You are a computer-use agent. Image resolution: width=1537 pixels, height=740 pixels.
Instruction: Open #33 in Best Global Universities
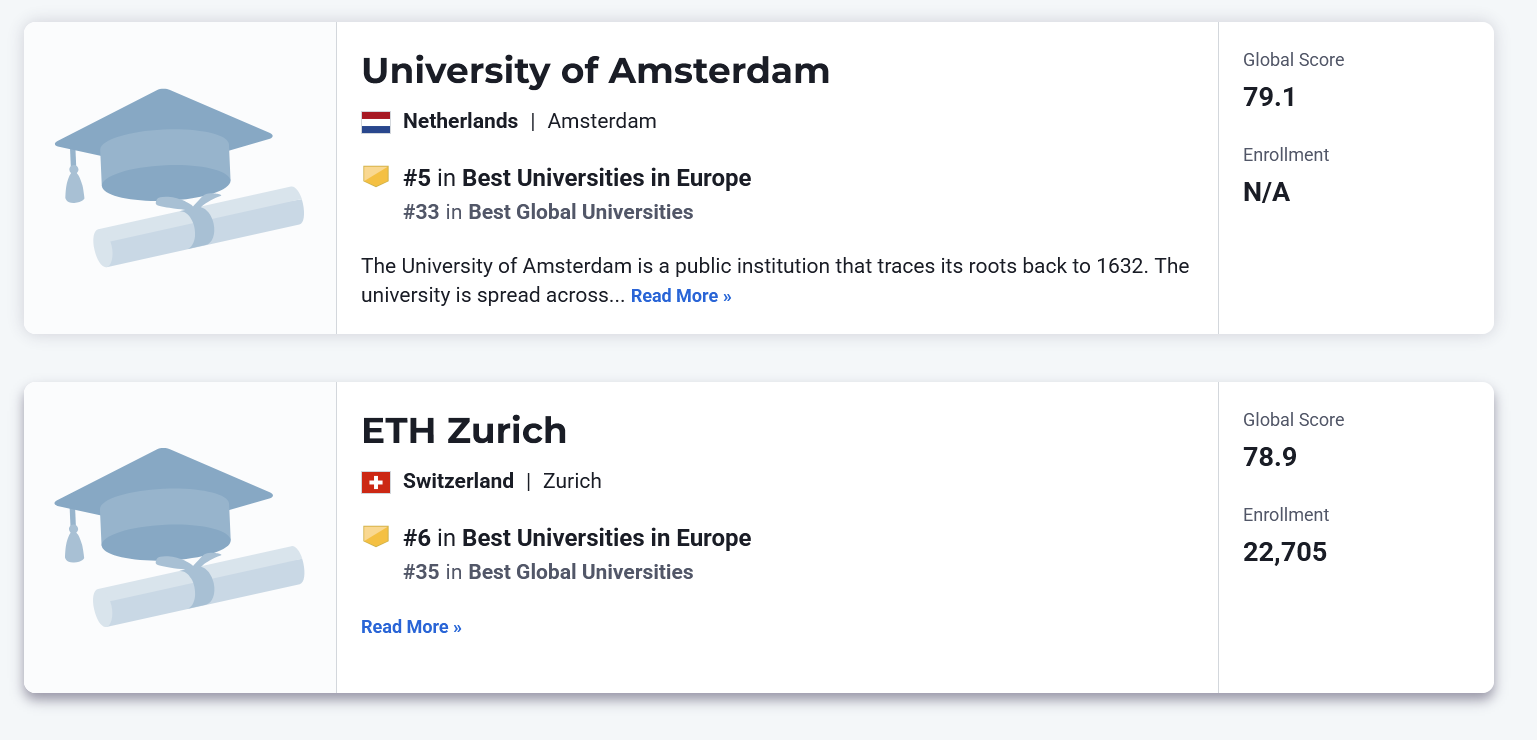tap(548, 212)
